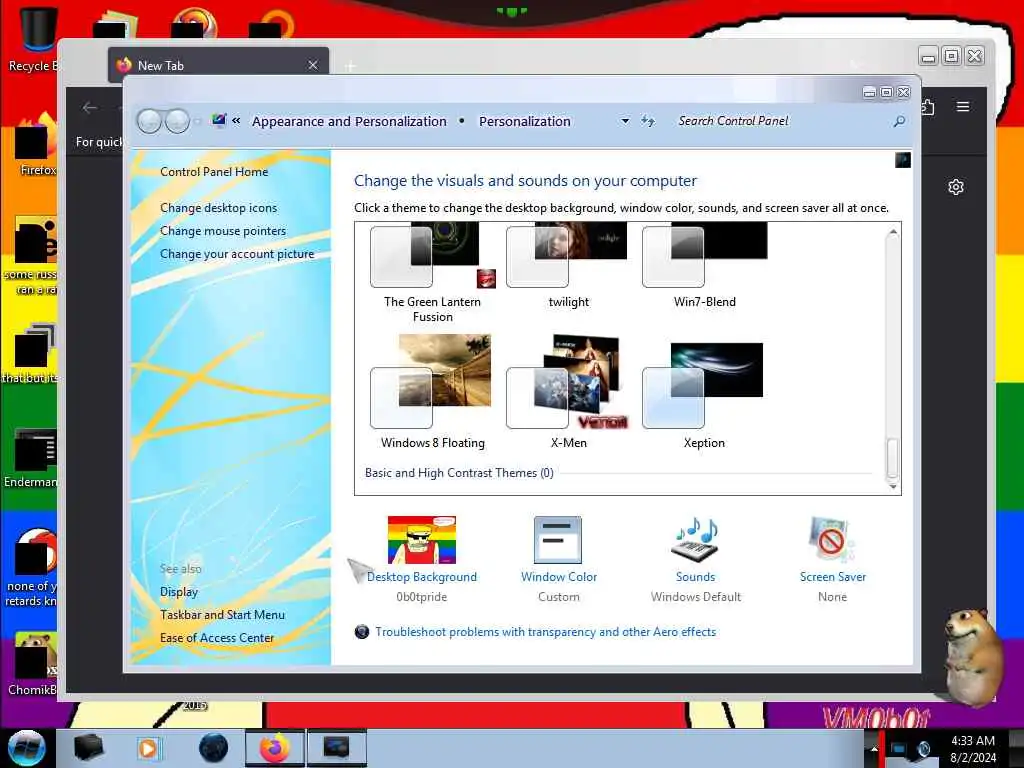Click Firefox back arrow button
Screen dimensions: 1024x768
tap(90, 108)
